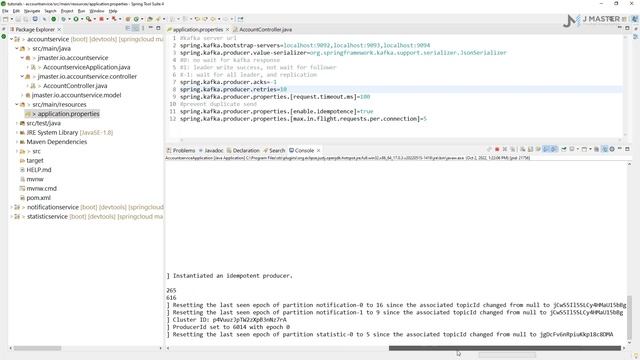Click the green Run toolbar icon
The width and height of the screenshot is (640, 360).
(x=76, y=19)
